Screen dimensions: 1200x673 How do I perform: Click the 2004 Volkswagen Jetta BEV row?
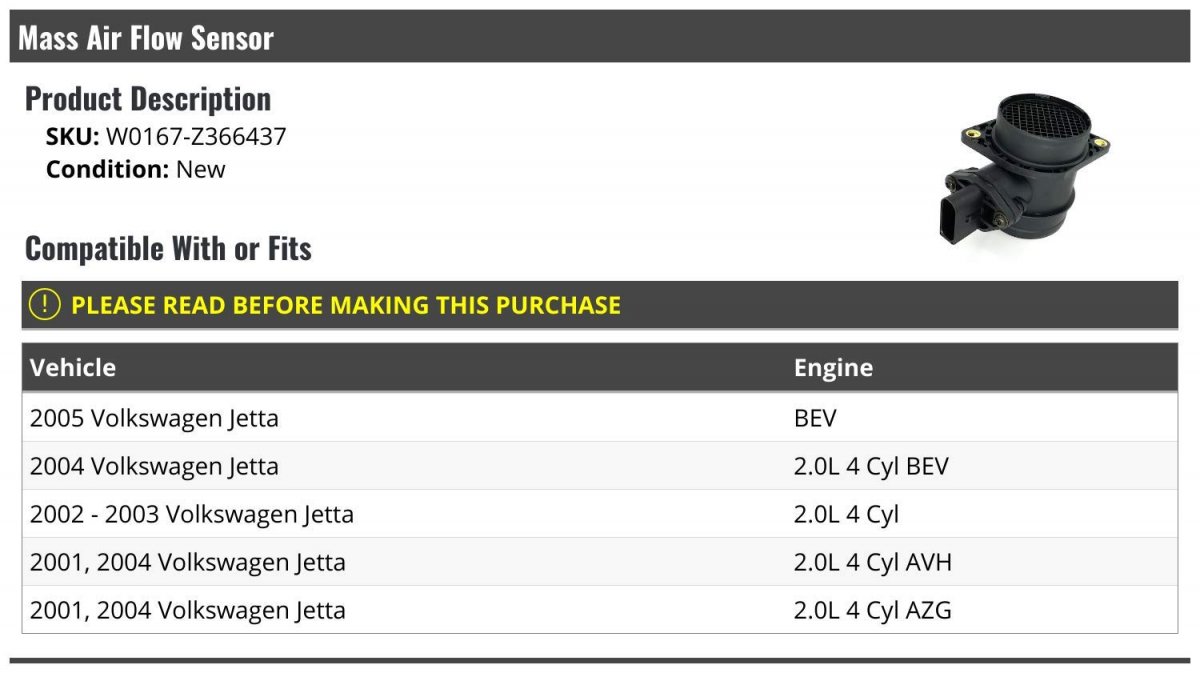(154, 466)
